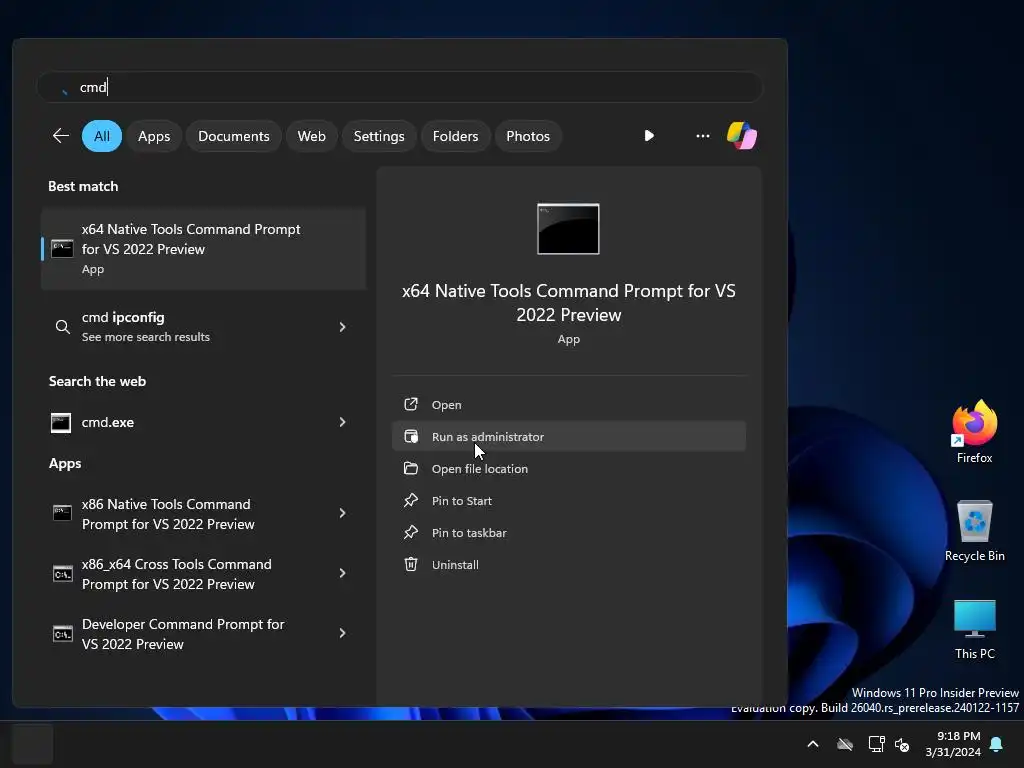Click the Open arrow-box icon
1024x768 pixels.
(x=411, y=404)
